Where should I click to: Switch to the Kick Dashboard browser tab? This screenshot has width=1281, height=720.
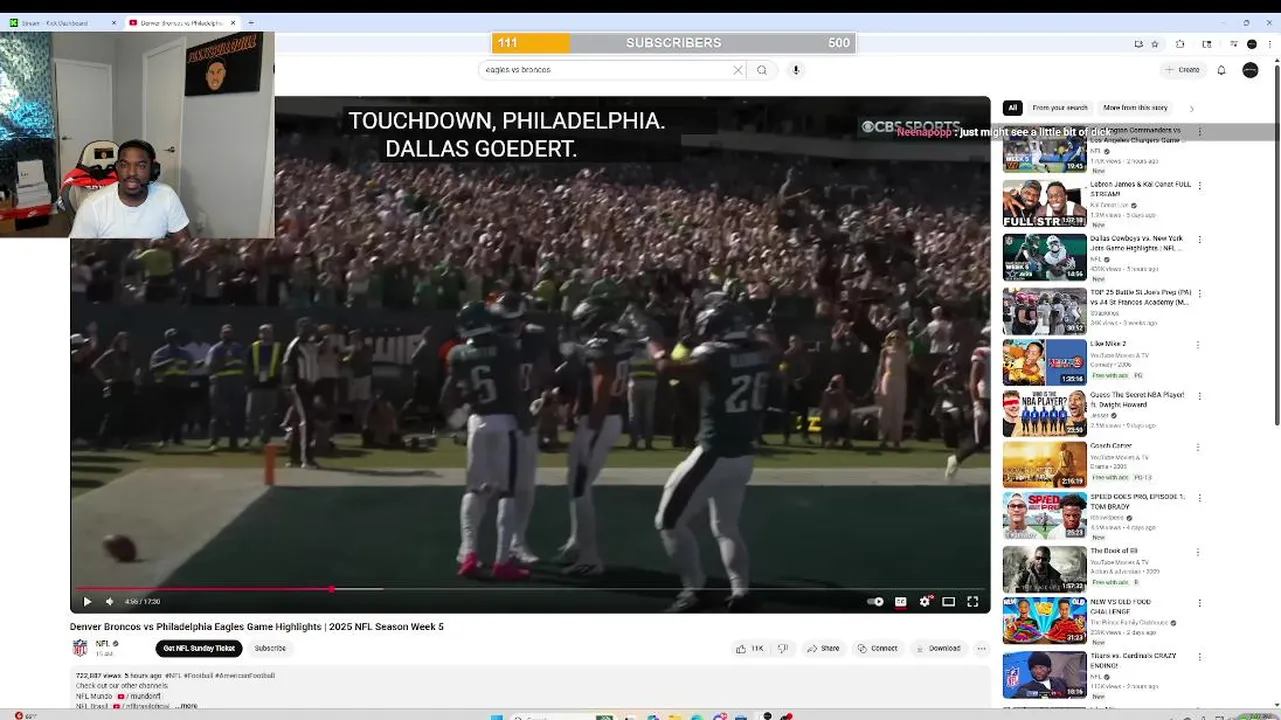[60, 22]
